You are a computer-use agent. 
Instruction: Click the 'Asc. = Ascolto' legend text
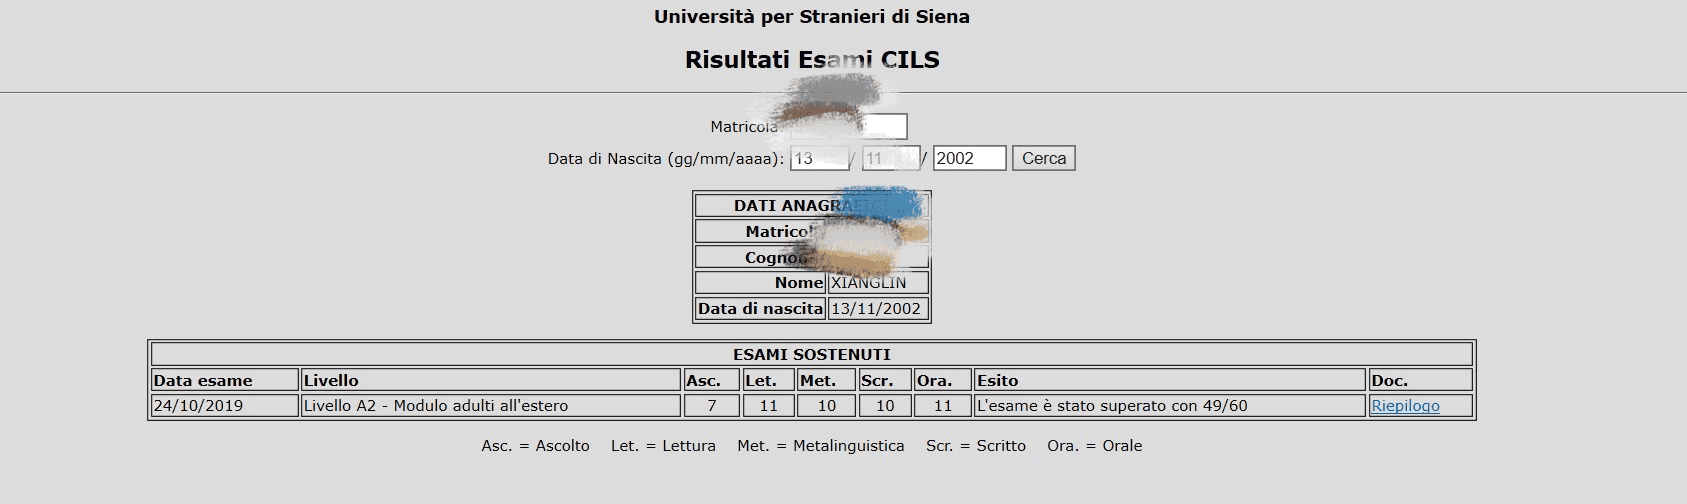(x=536, y=446)
